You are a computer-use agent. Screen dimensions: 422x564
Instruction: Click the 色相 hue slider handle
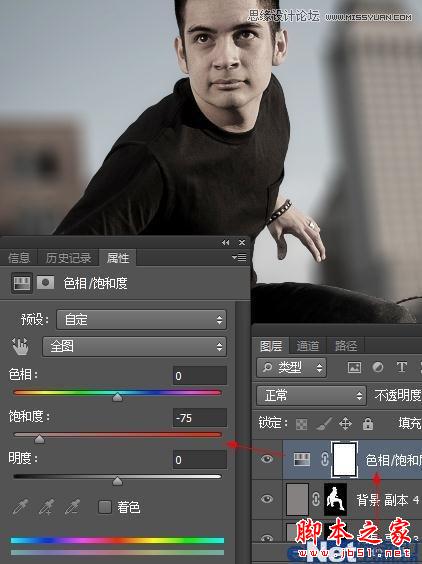[x=117, y=397]
